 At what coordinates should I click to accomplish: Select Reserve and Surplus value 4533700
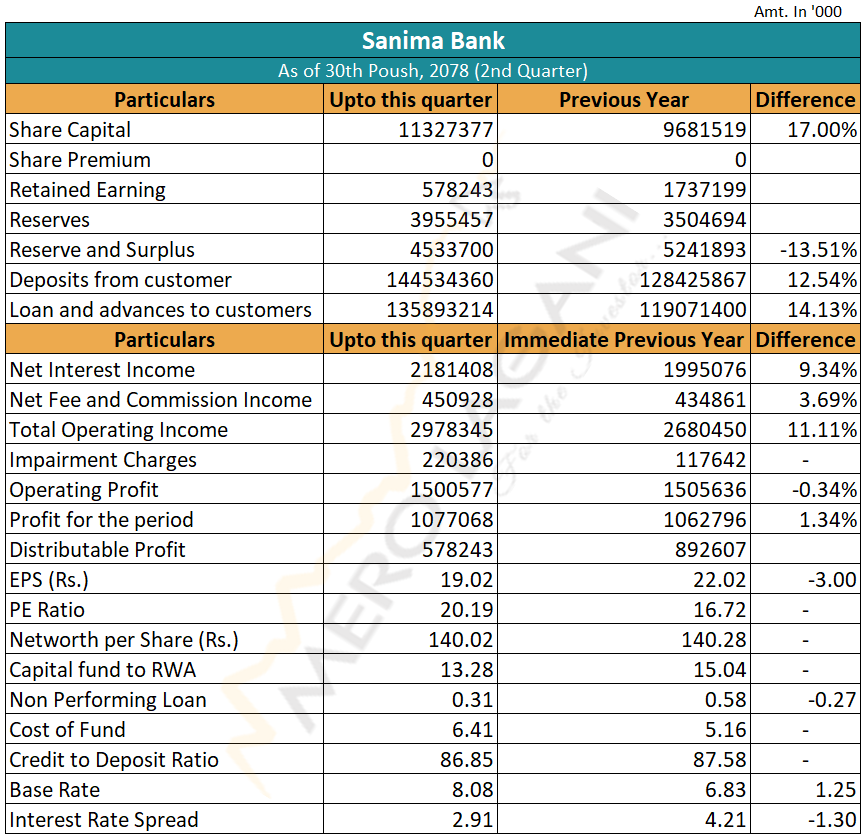[x=452, y=250]
